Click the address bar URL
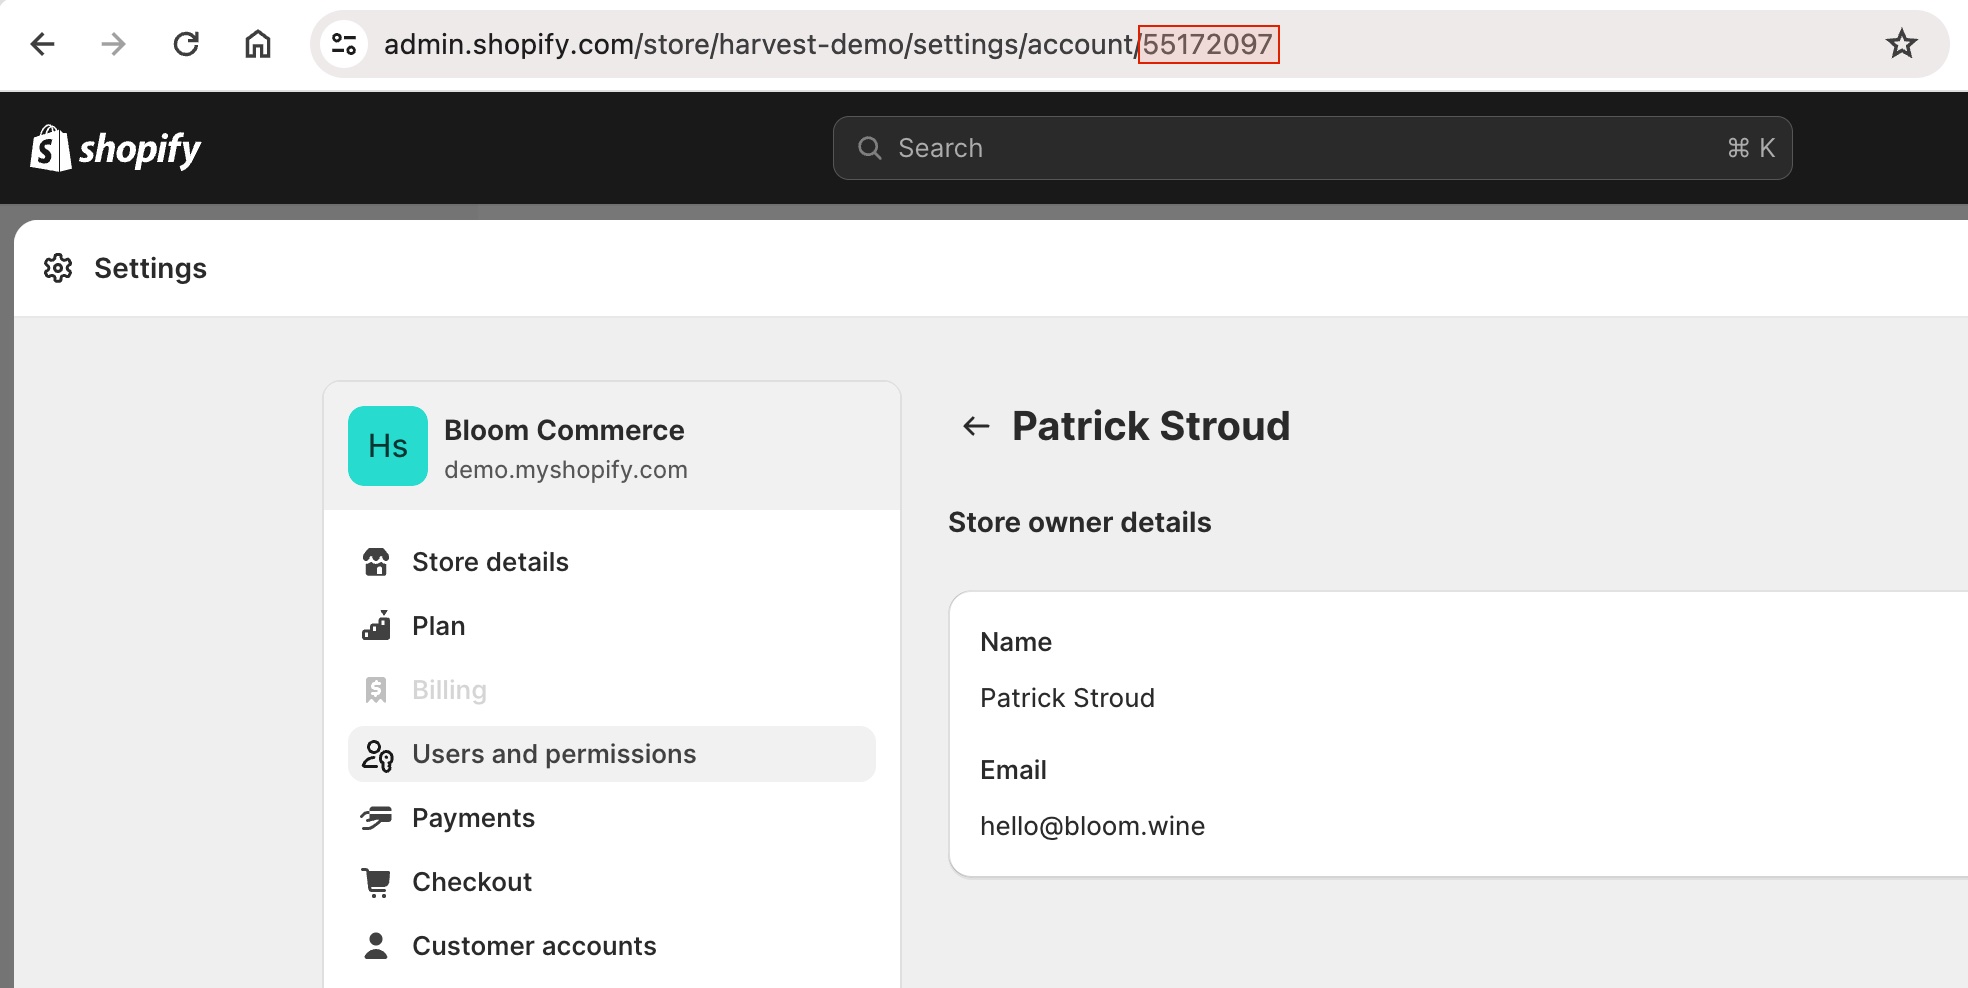The width and height of the screenshot is (1968, 988). (x=758, y=44)
